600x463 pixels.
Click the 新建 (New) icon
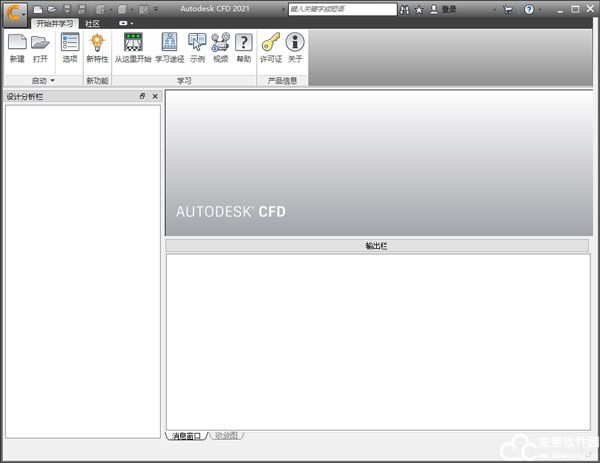click(17, 43)
